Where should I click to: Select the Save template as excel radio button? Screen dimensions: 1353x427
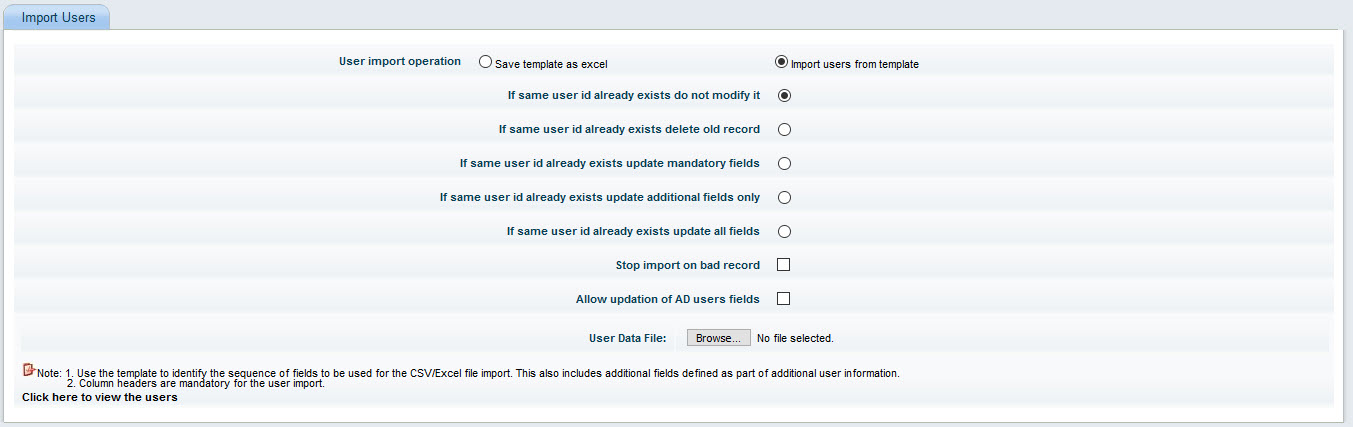486,62
